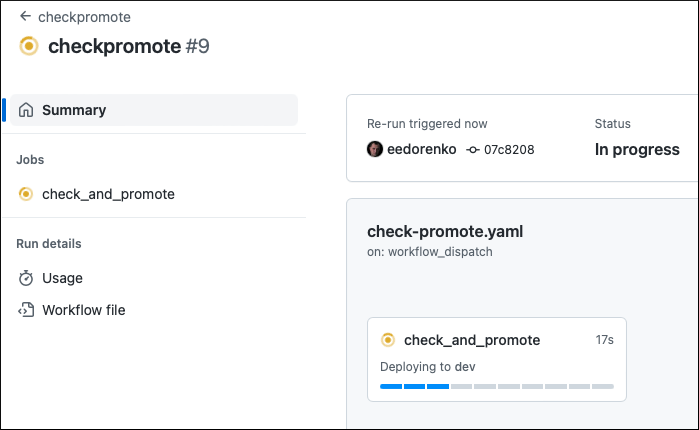
Task: Click the in-progress status icon beside run title
Action: (x=29, y=46)
